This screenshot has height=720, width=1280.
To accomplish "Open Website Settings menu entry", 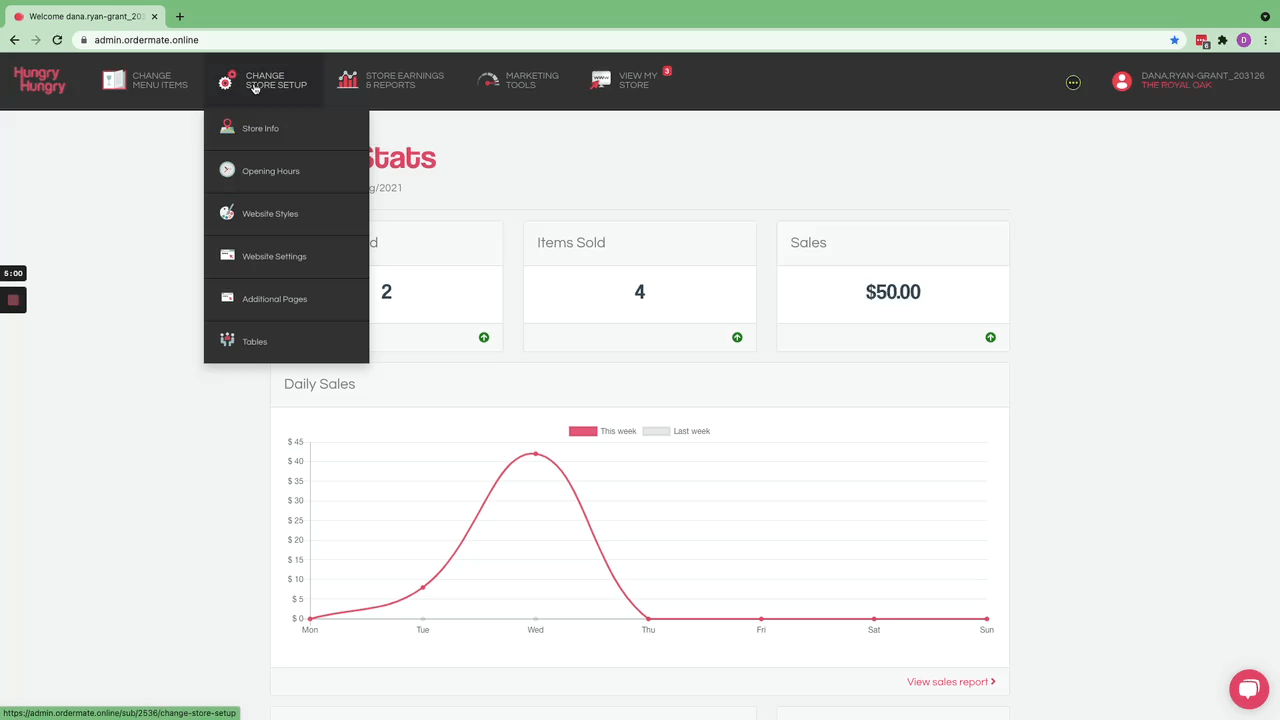I will pos(286,256).
